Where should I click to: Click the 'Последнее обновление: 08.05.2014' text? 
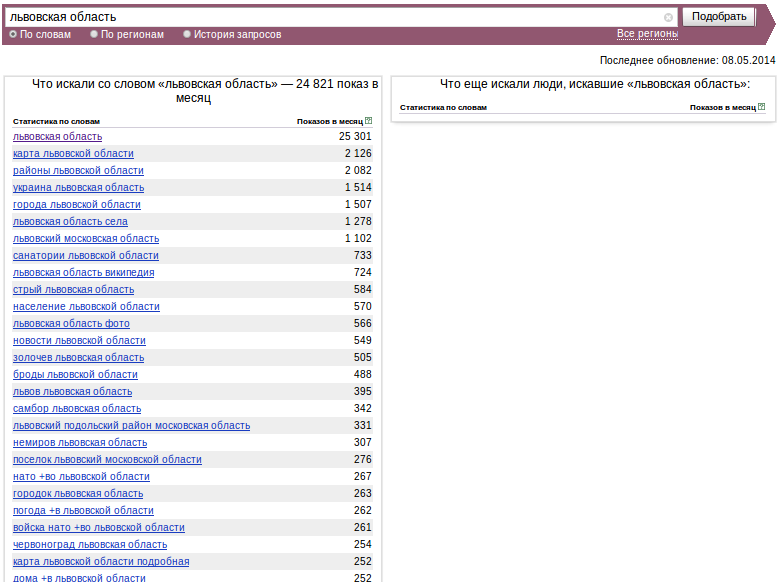point(688,60)
